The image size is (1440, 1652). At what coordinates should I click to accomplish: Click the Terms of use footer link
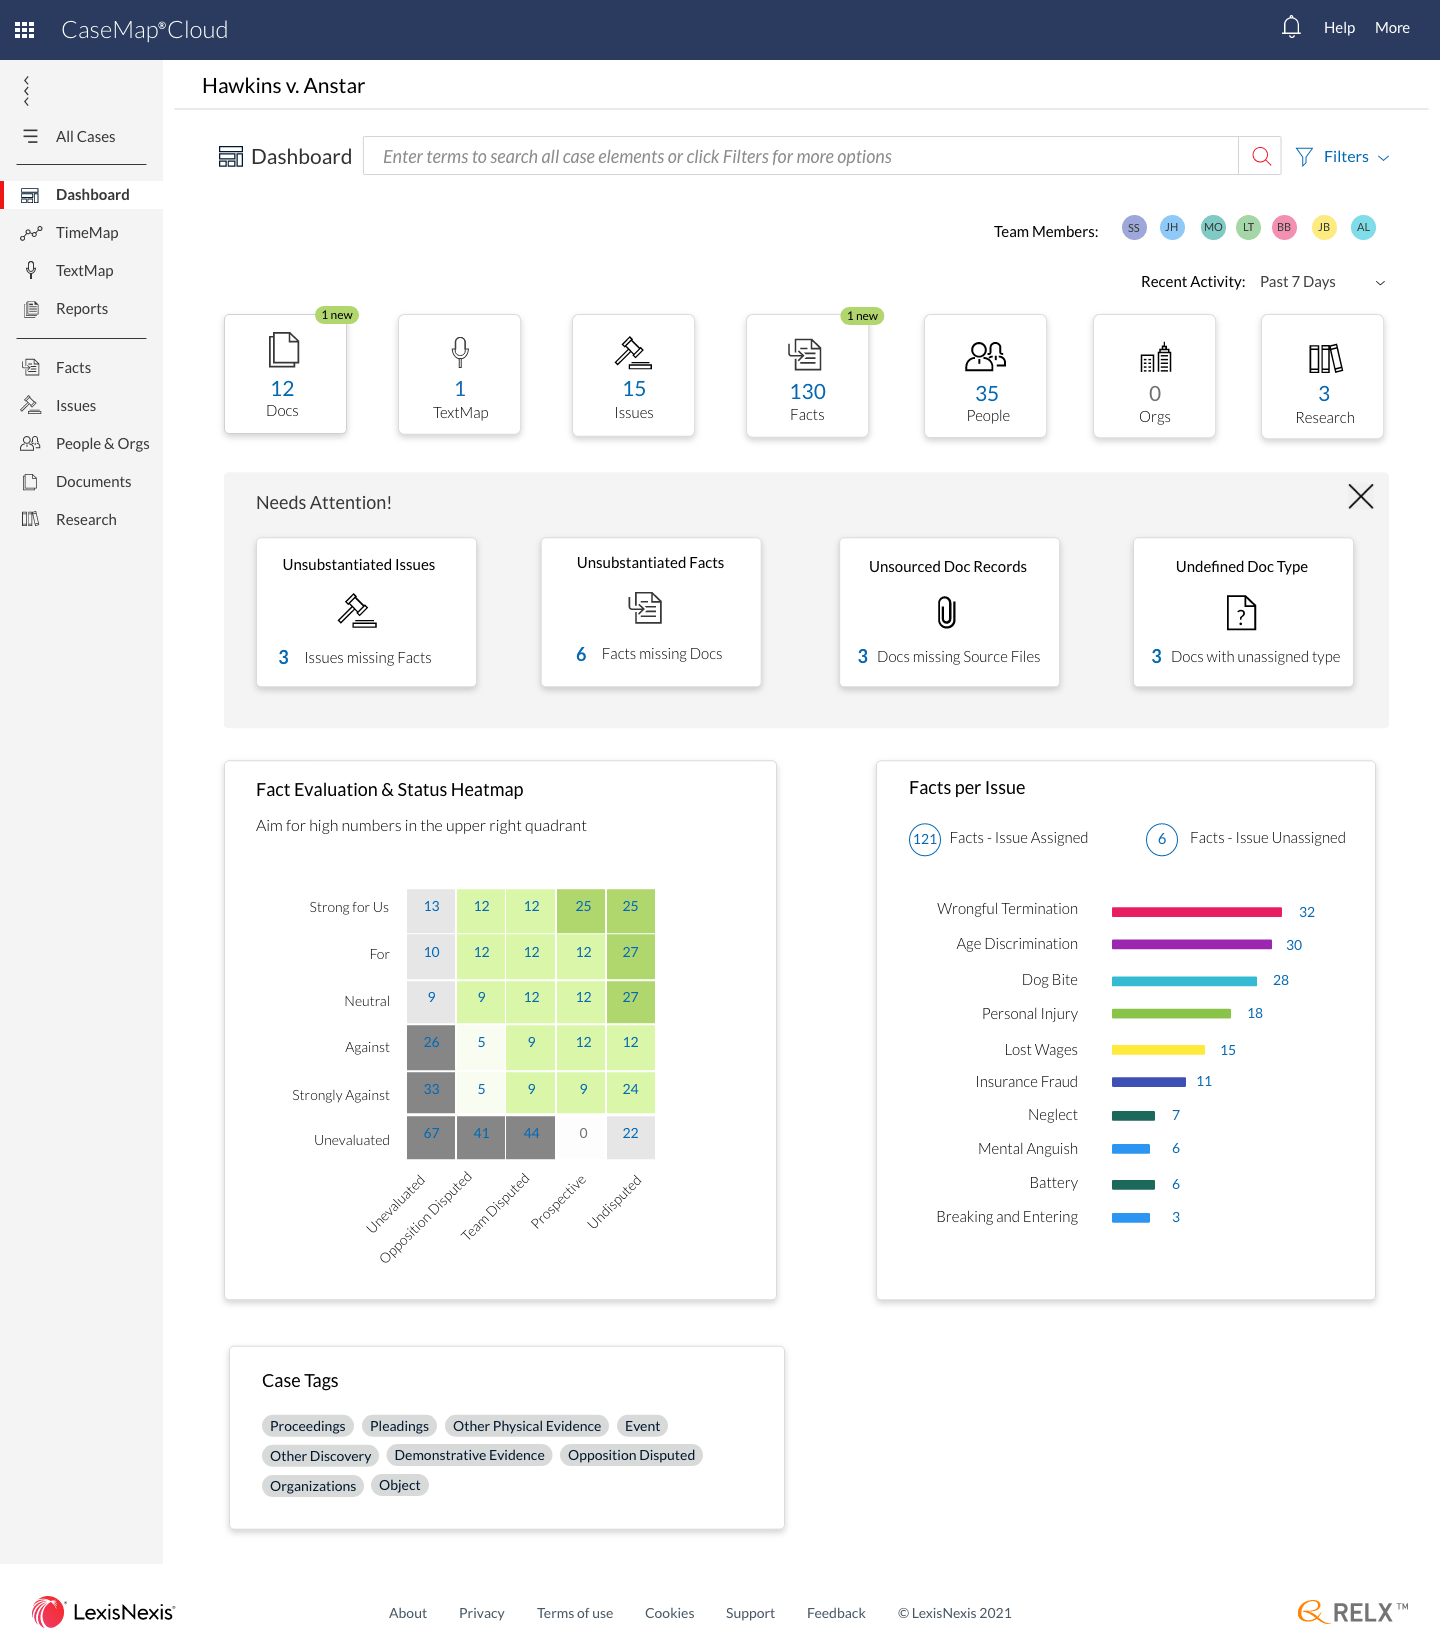point(574,1613)
